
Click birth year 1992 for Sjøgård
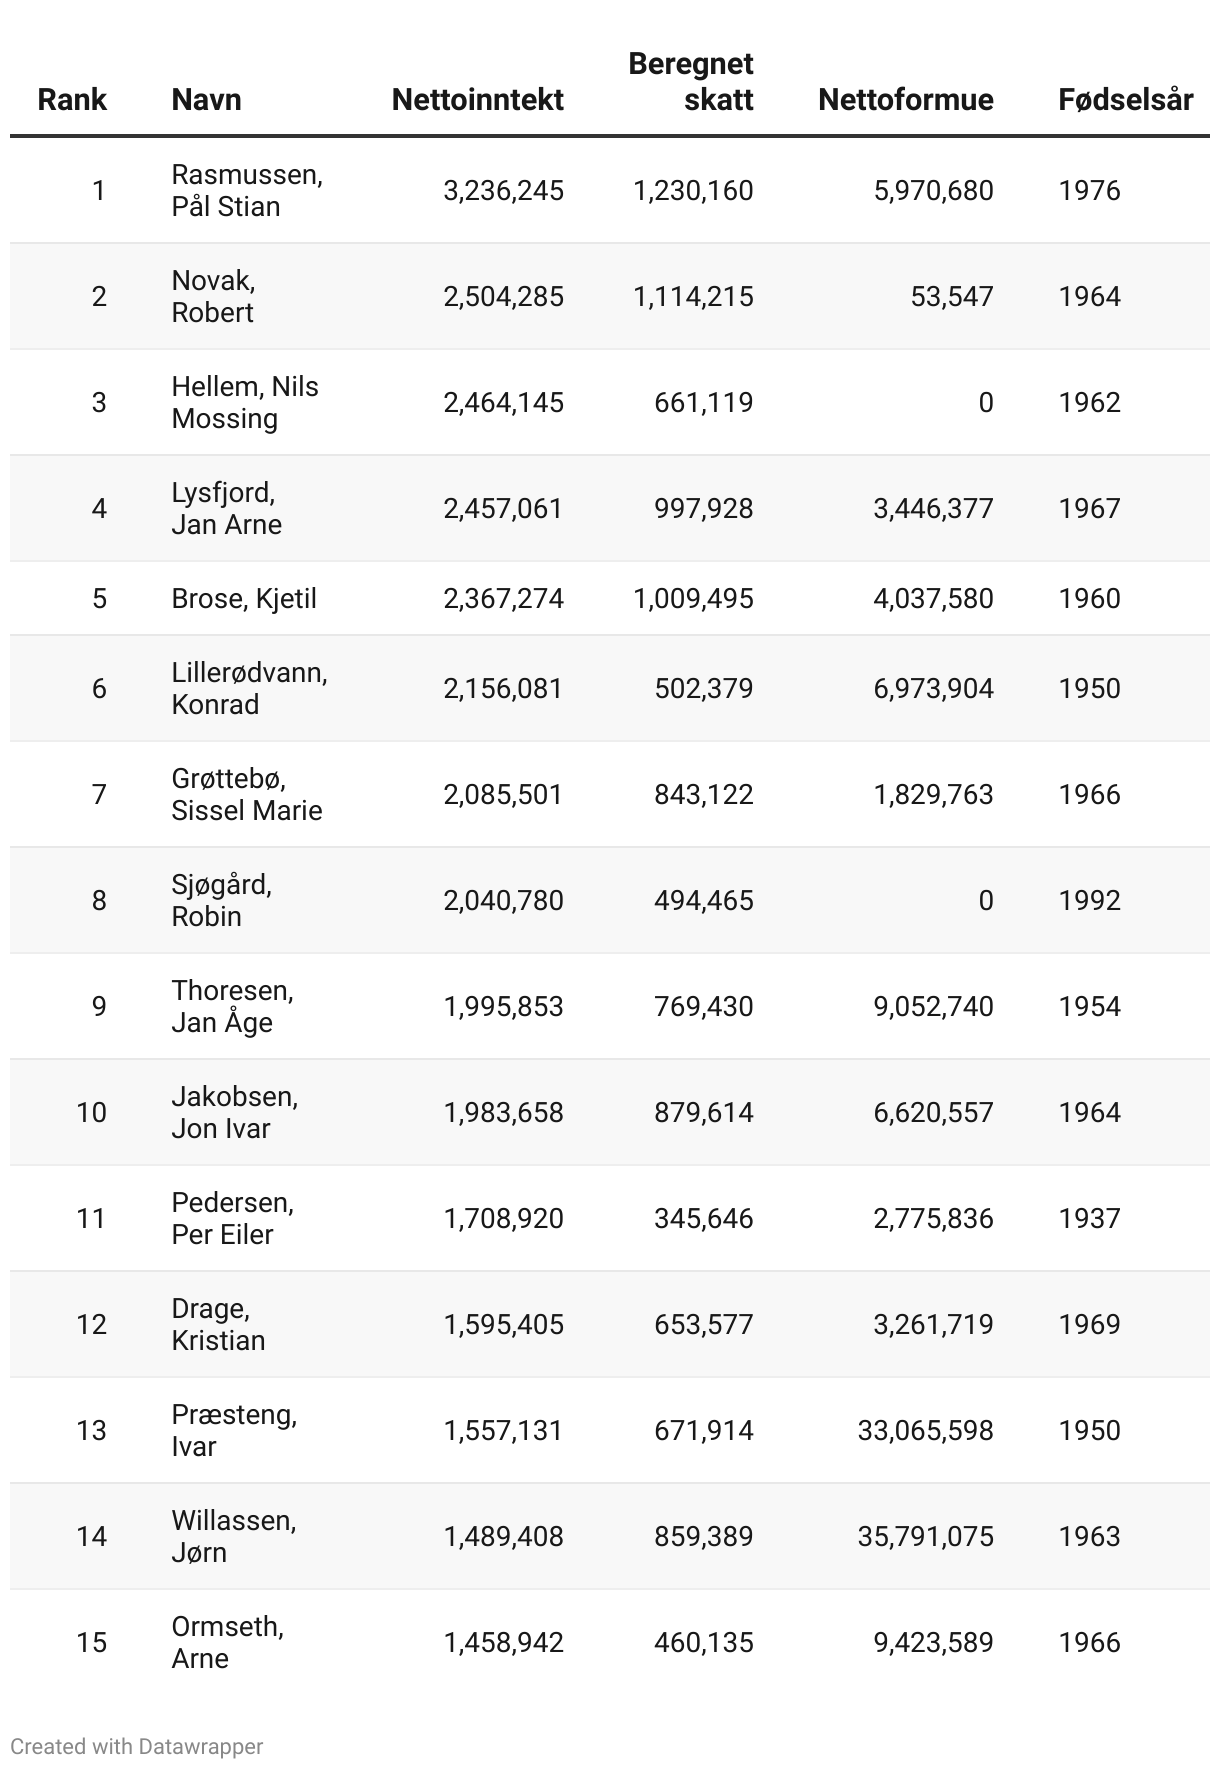tap(1089, 900)
